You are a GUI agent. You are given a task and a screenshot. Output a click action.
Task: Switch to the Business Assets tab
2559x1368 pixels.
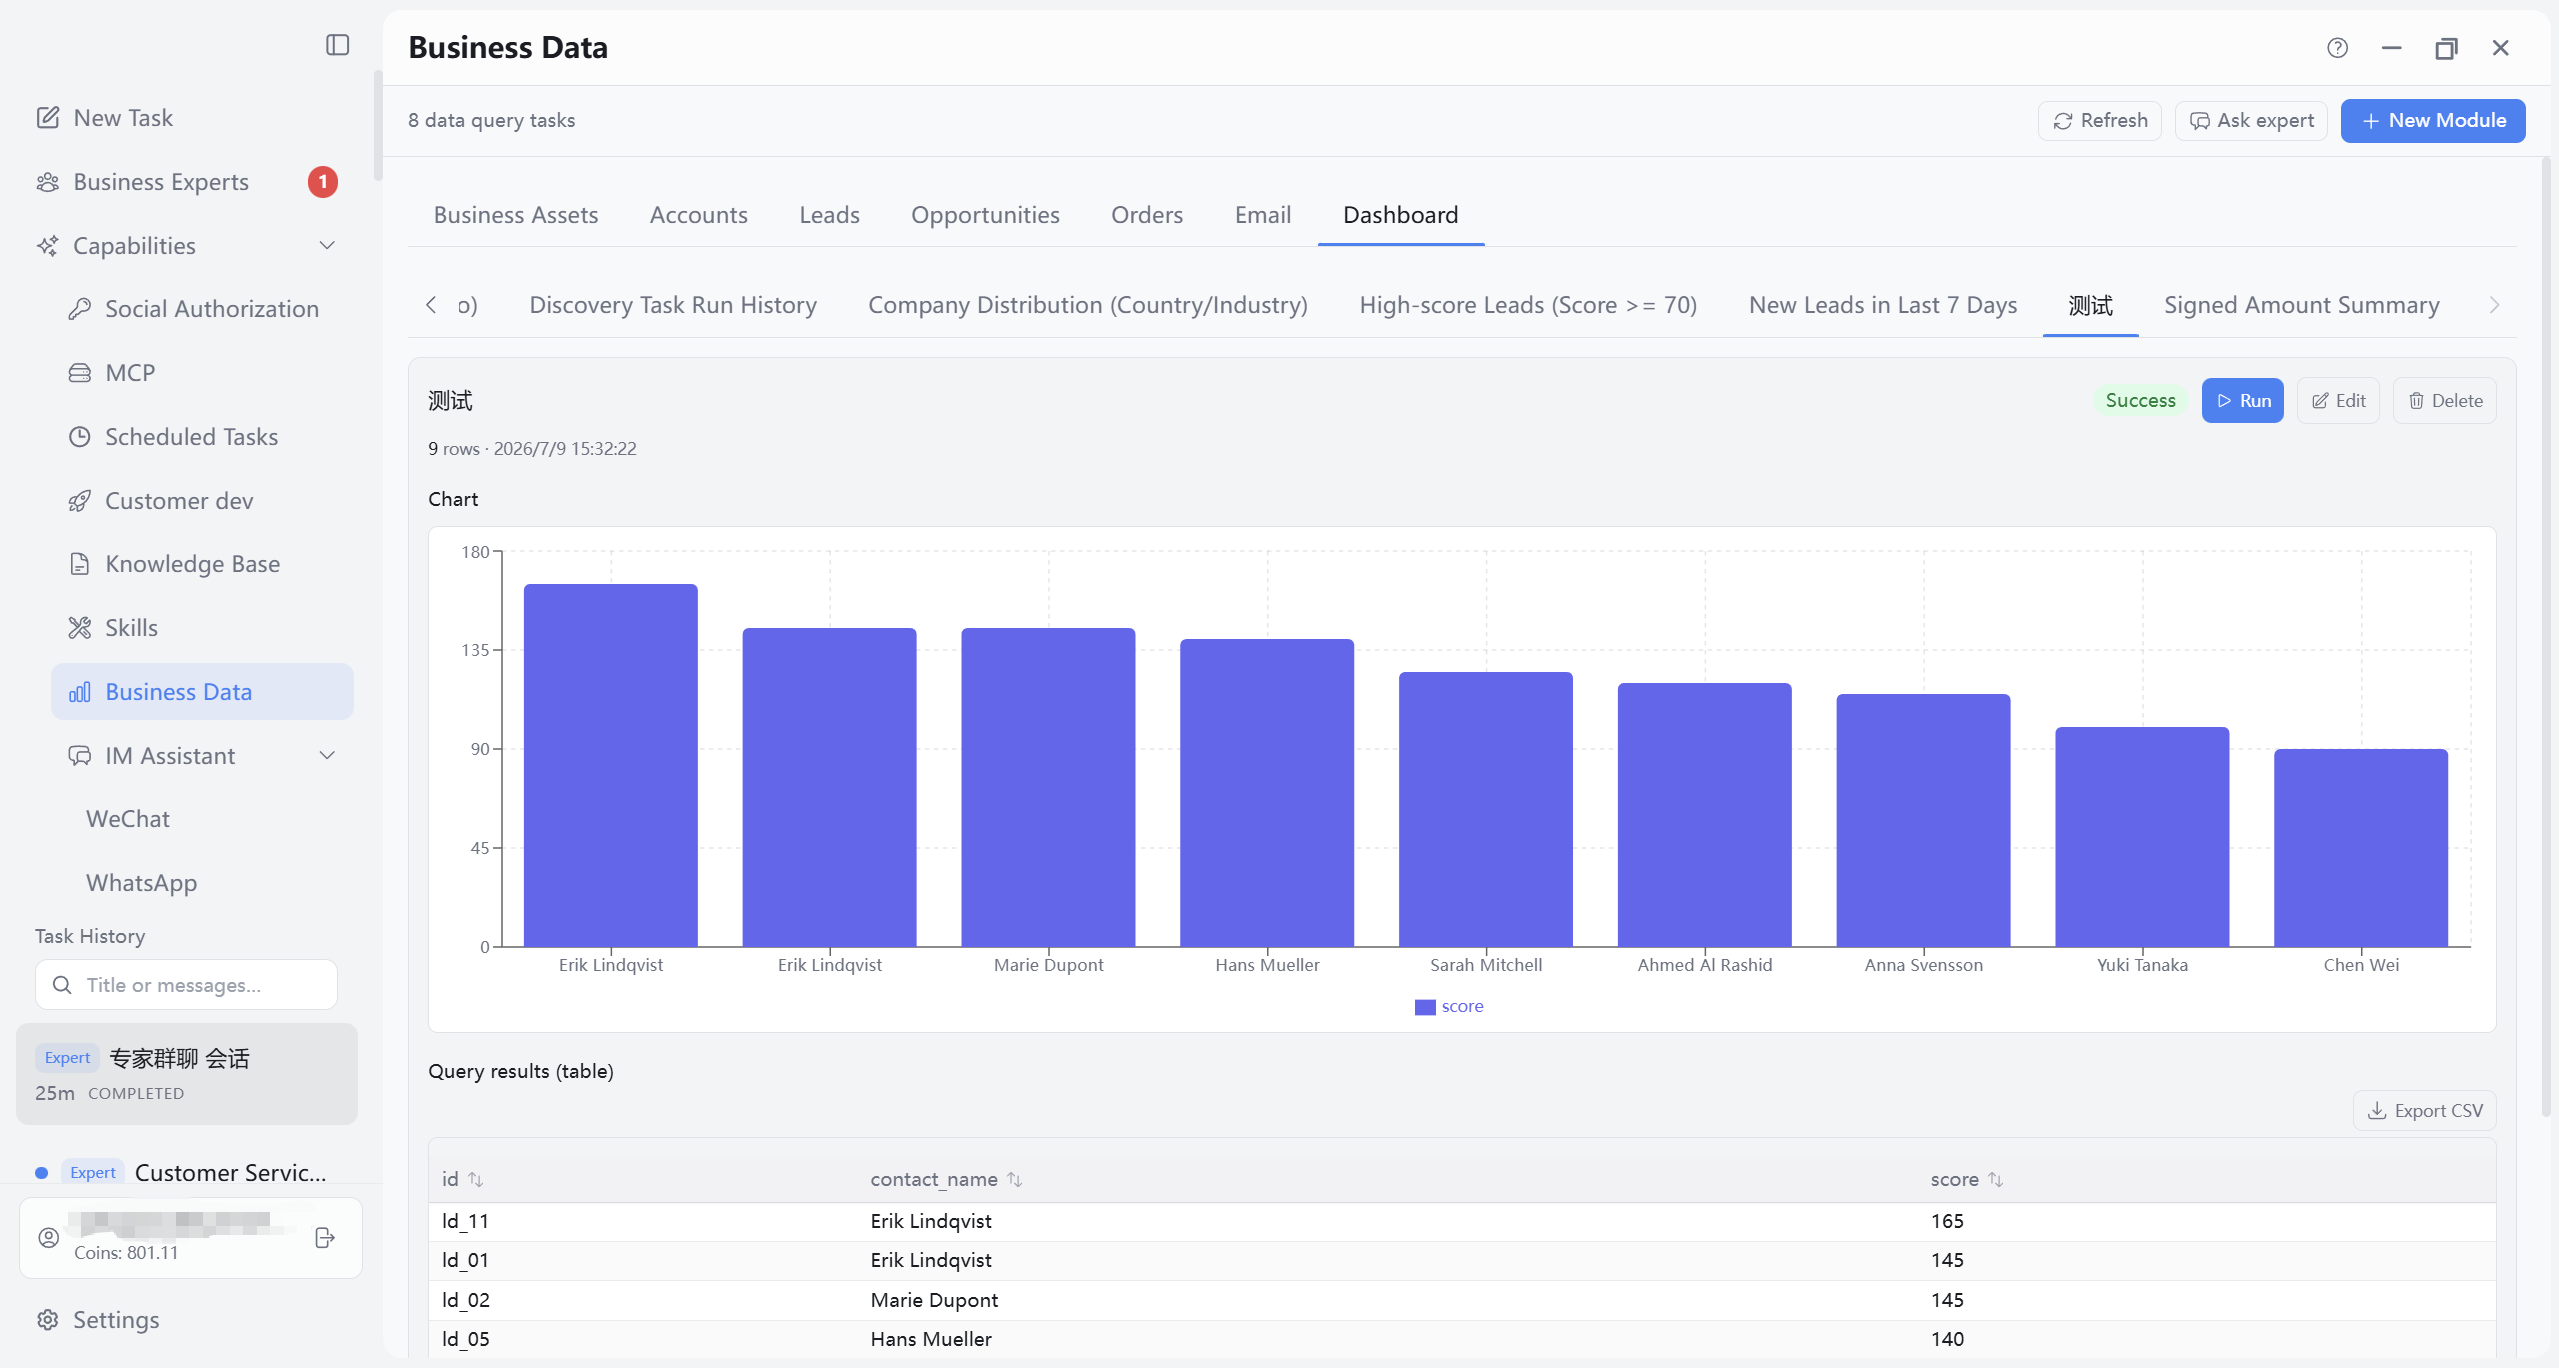coord(516,215)
